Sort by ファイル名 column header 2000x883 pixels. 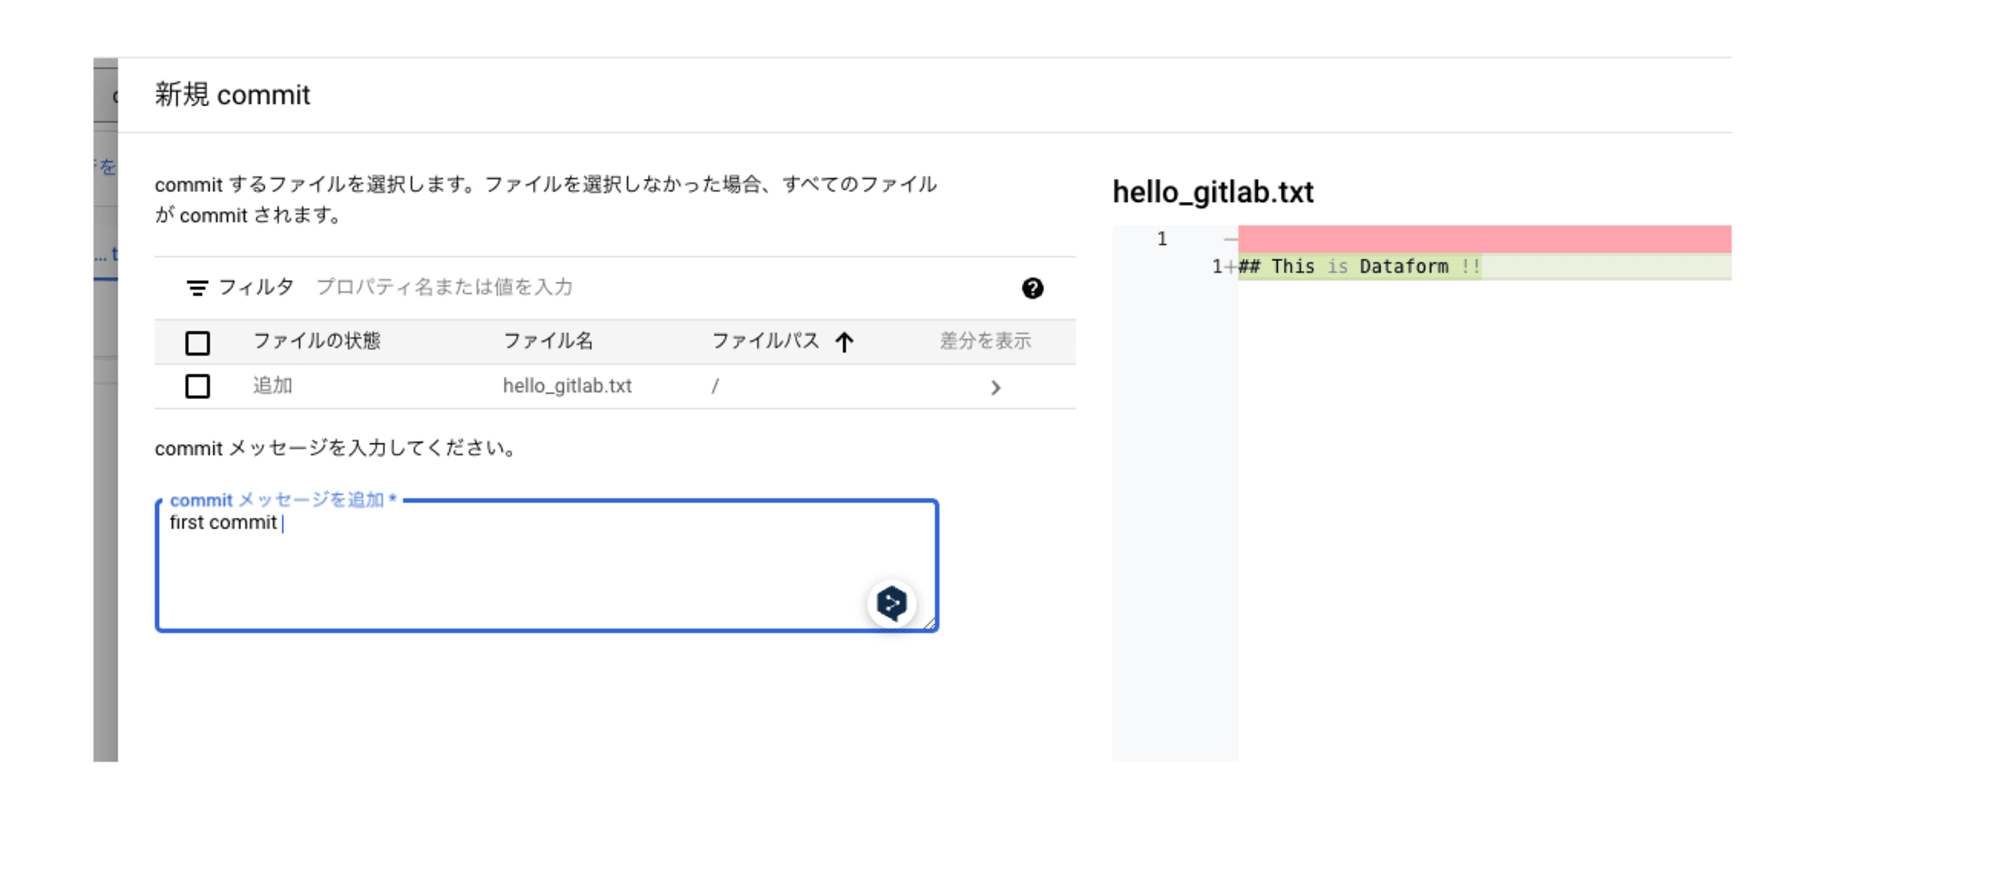click(x=548, y=341)
